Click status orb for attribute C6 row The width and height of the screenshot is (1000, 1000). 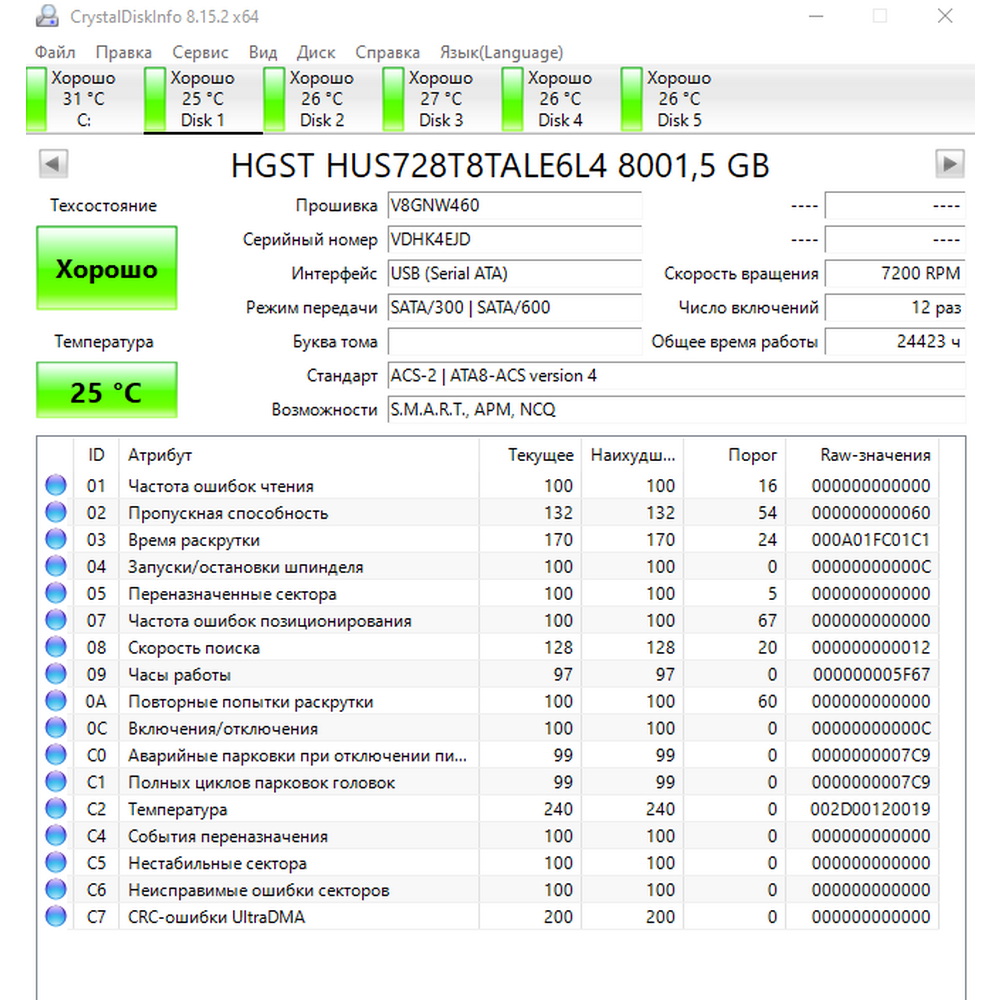[56, 889]
